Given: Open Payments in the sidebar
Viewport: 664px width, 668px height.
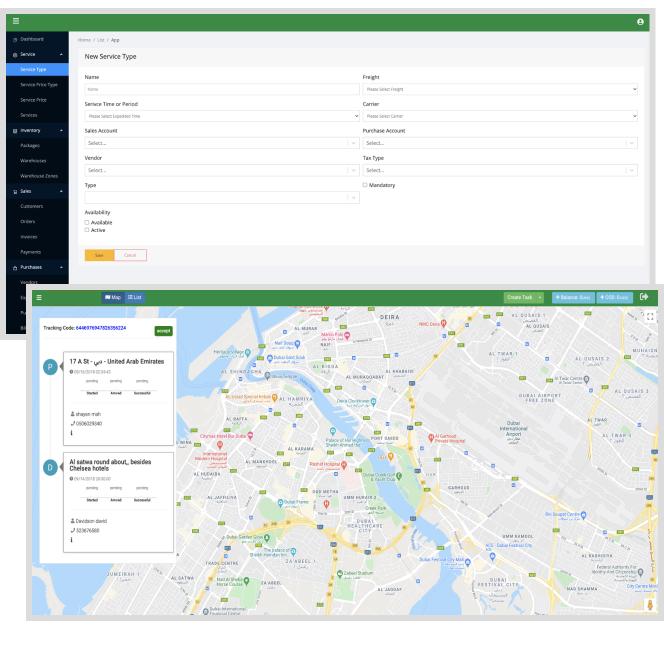Looking at the screenshot, I should (x=31, y=252).
